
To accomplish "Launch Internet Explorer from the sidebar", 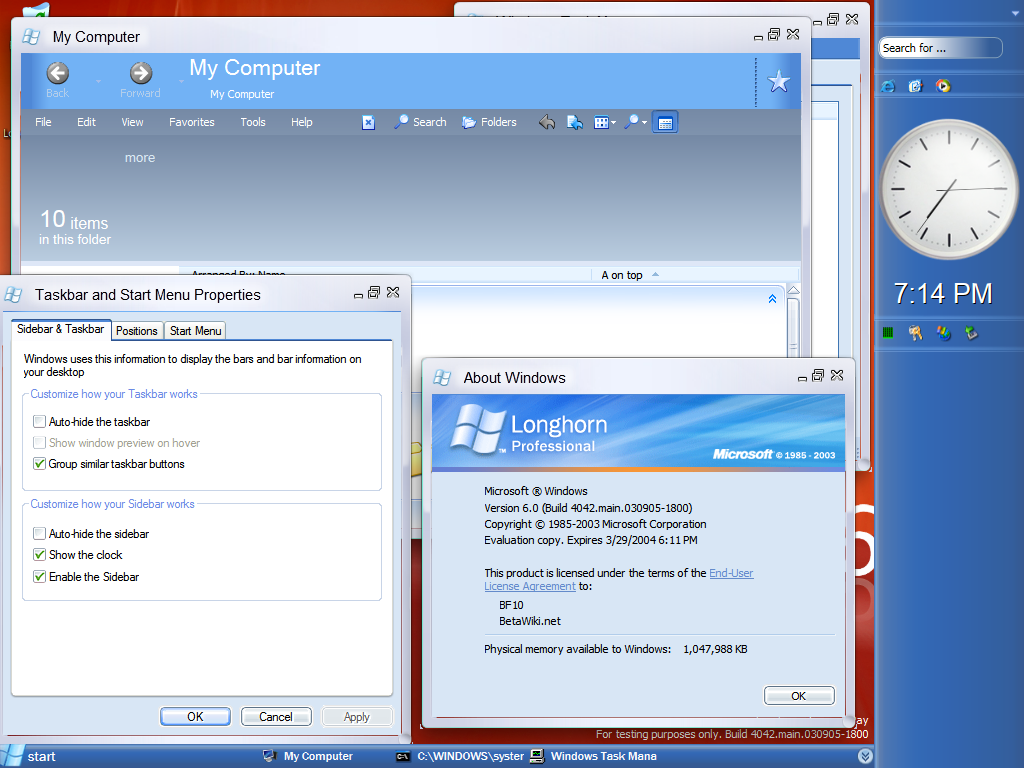I will (x=888, y=86).
